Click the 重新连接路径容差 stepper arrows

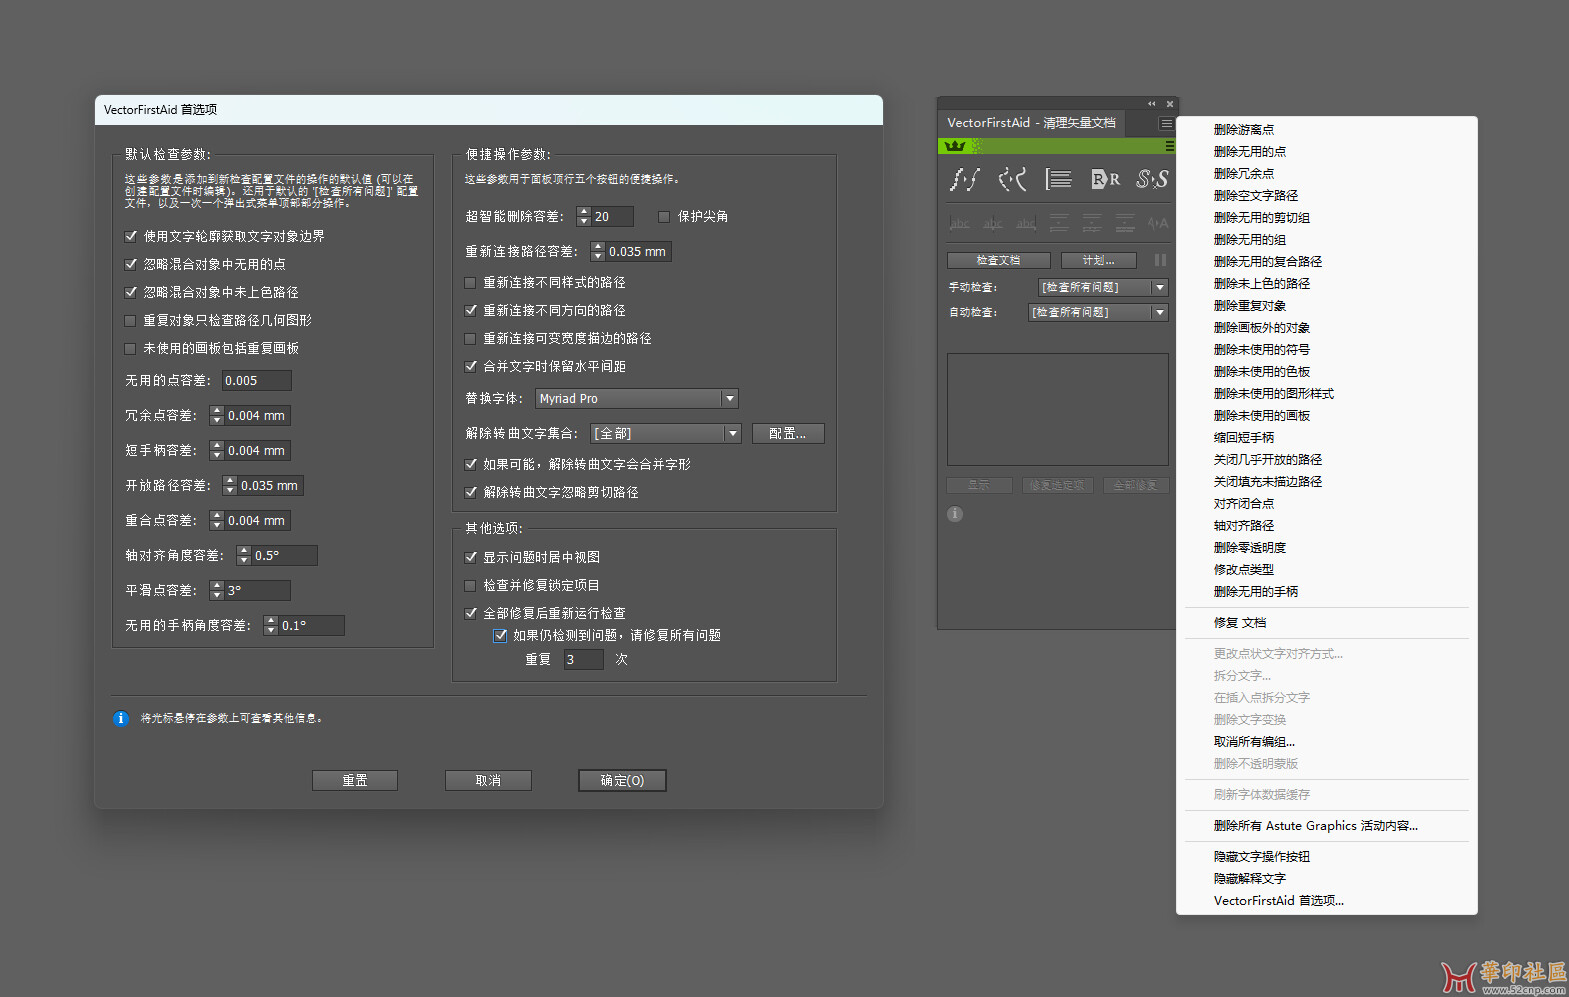598,251
